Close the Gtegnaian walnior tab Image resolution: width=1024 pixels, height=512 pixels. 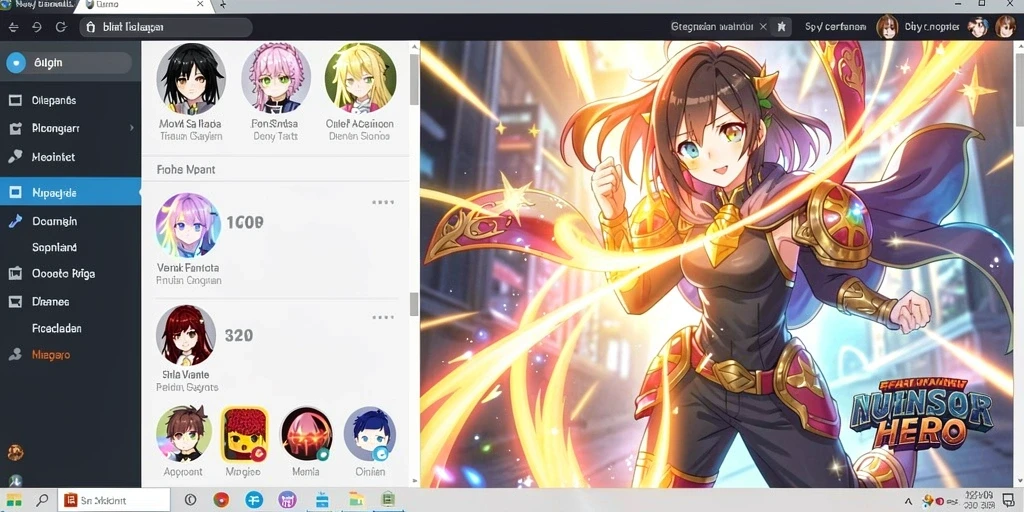763,27
